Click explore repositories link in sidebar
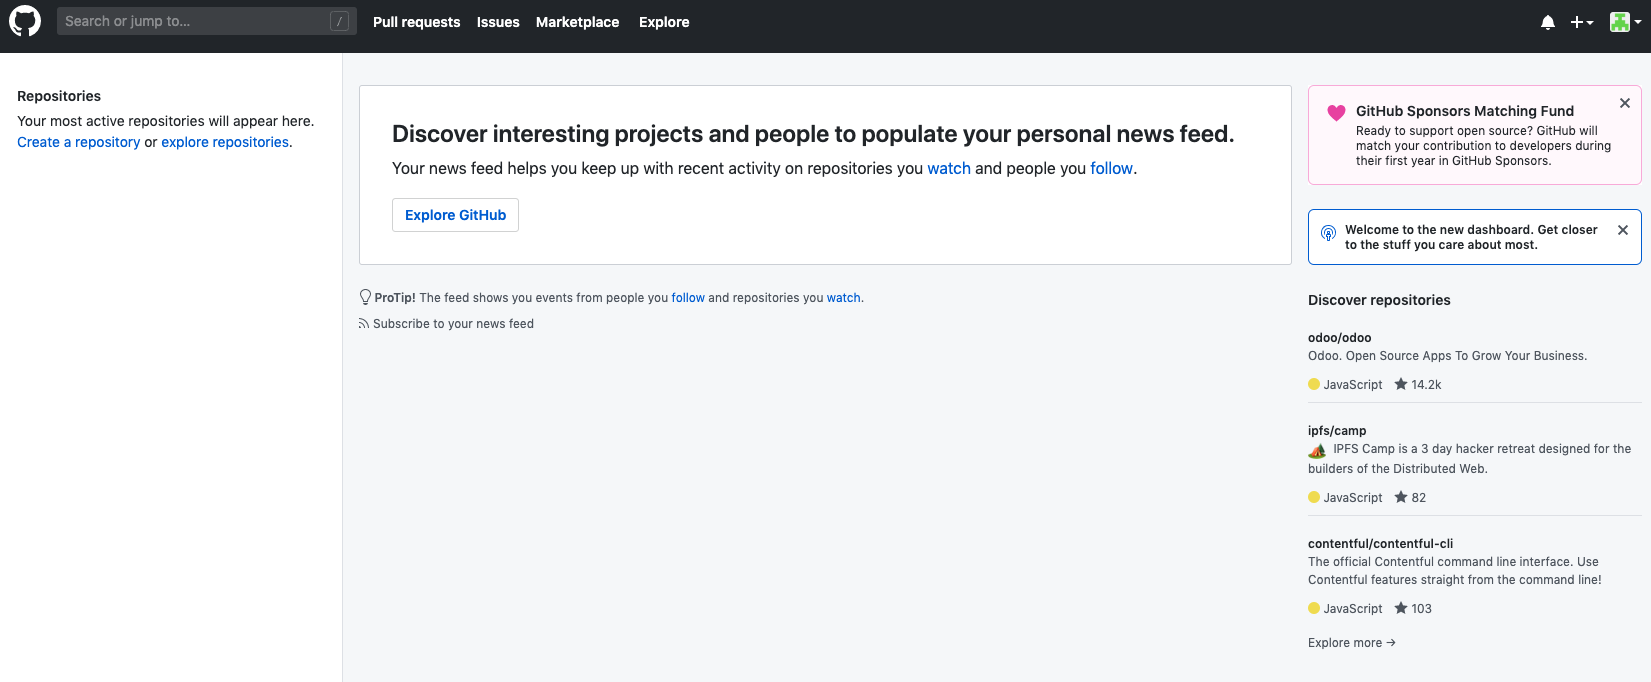The image size is (1651, 682). 225,142
